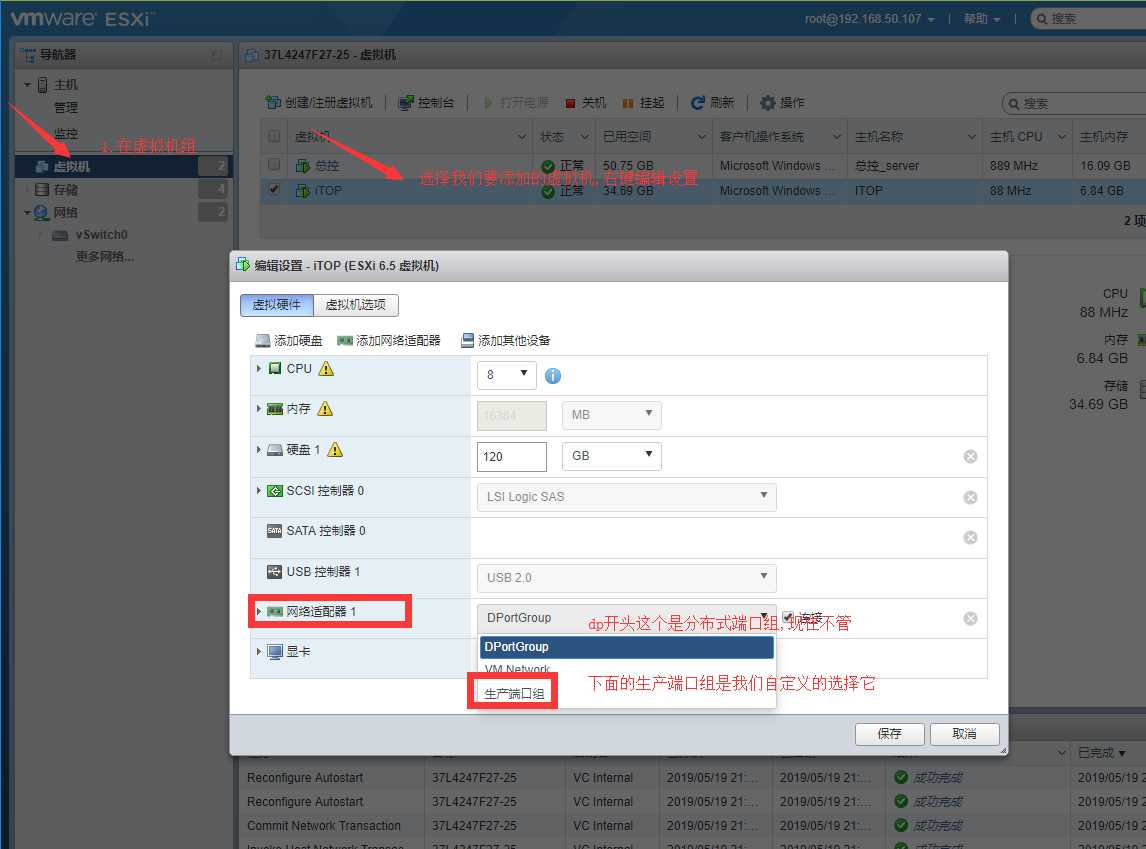Click the 更多网络 link in navigator

(104, 256)
